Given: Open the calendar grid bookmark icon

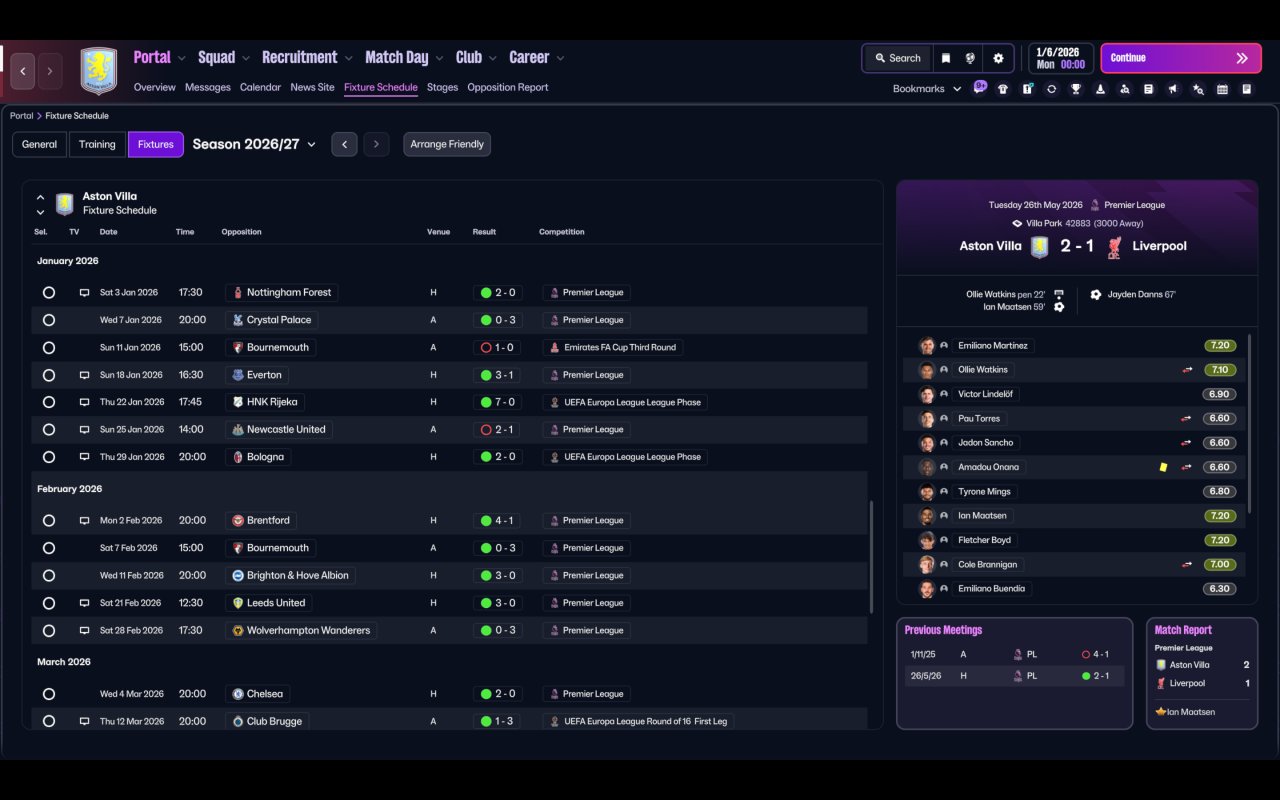Looking at the screenshot, I should [x=1222, y=89].
